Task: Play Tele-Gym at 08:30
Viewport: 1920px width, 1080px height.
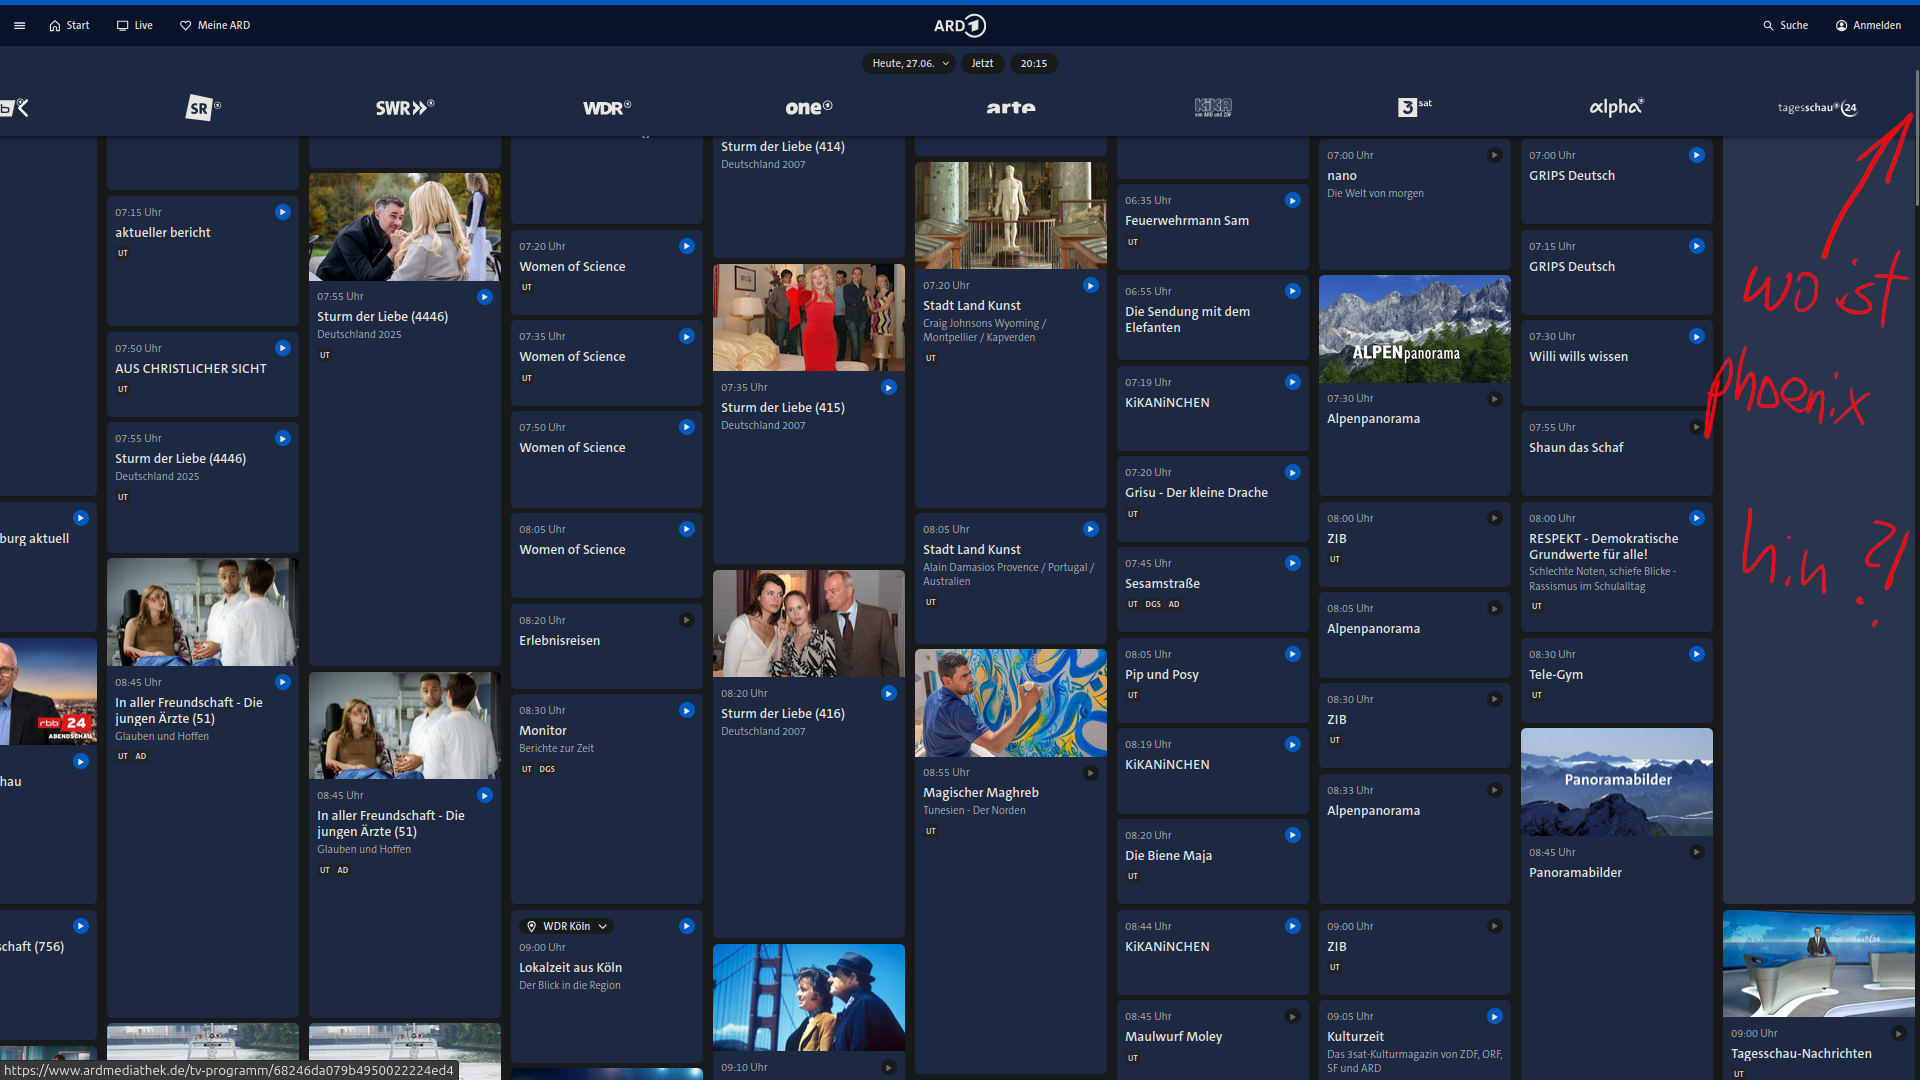Action: coord(1697,654)
